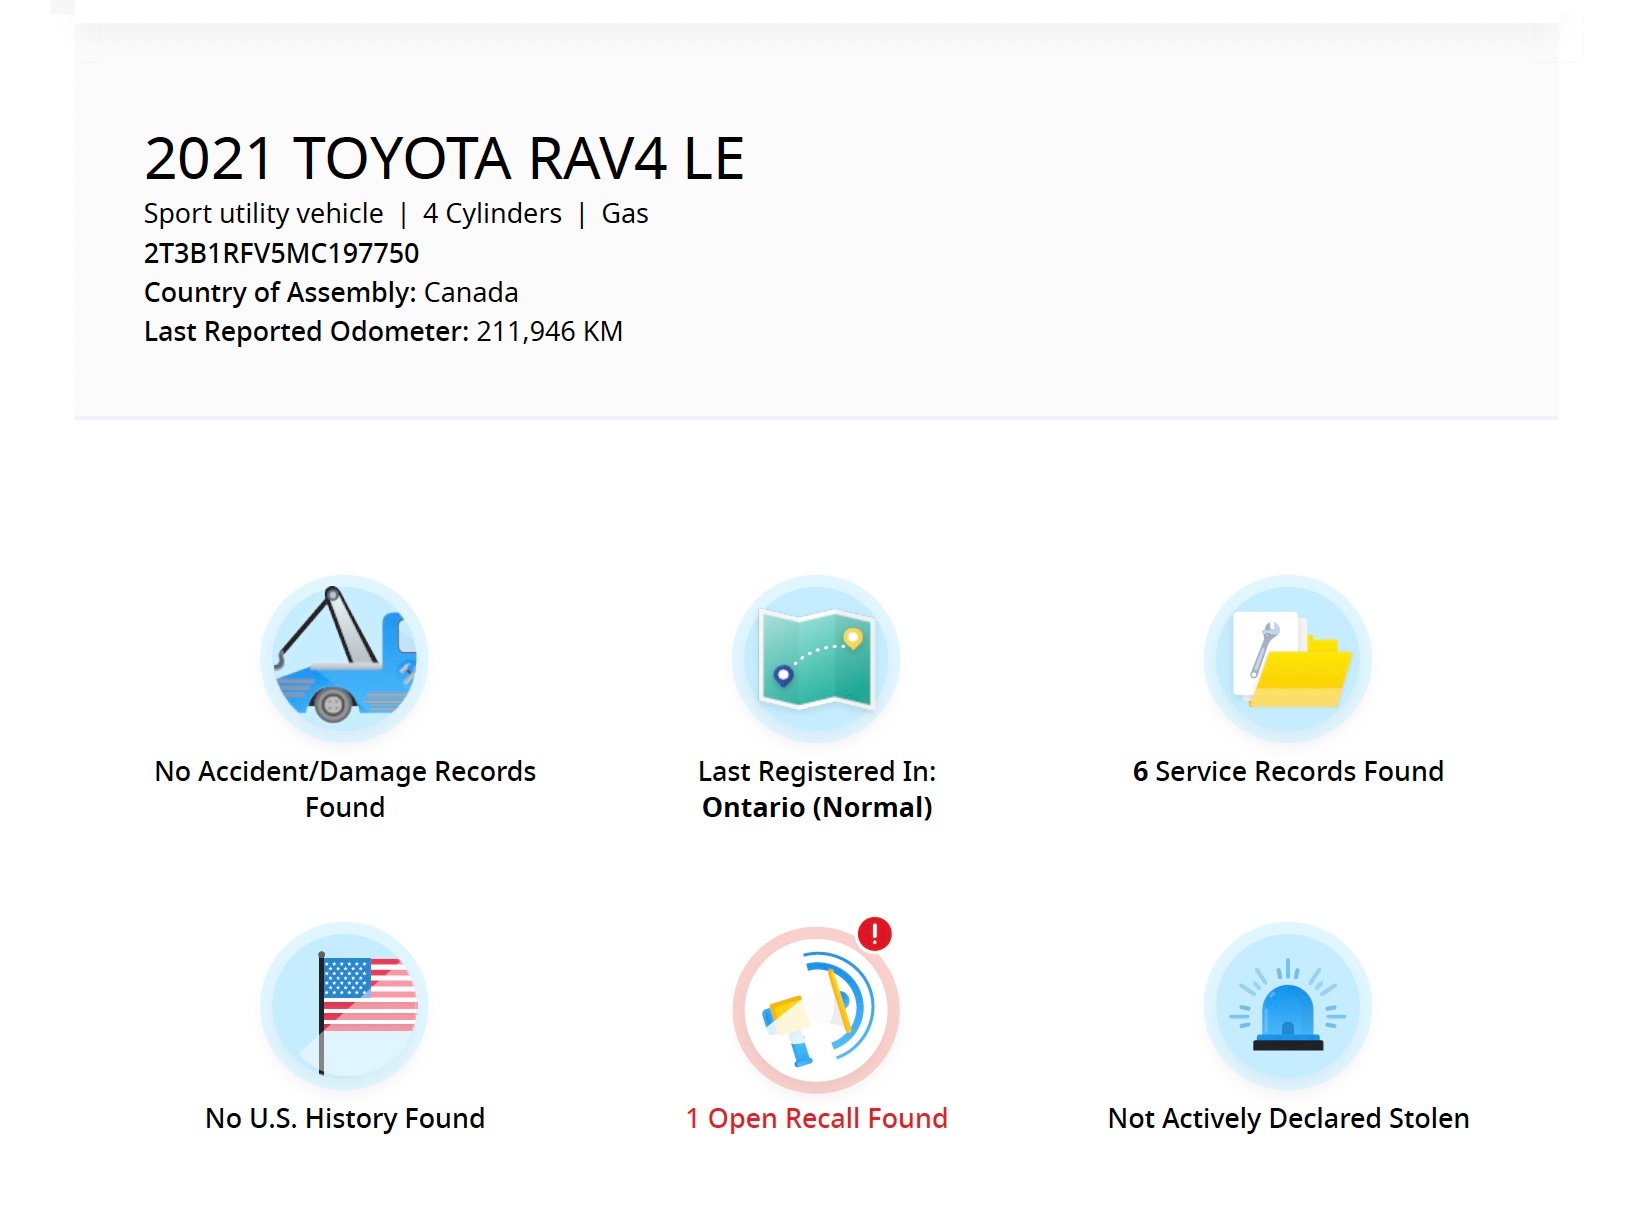The width and height of the screenshot is (1632, 1218).
Task: Click 'Country of Assembly:' label
Action: point(280,293)
